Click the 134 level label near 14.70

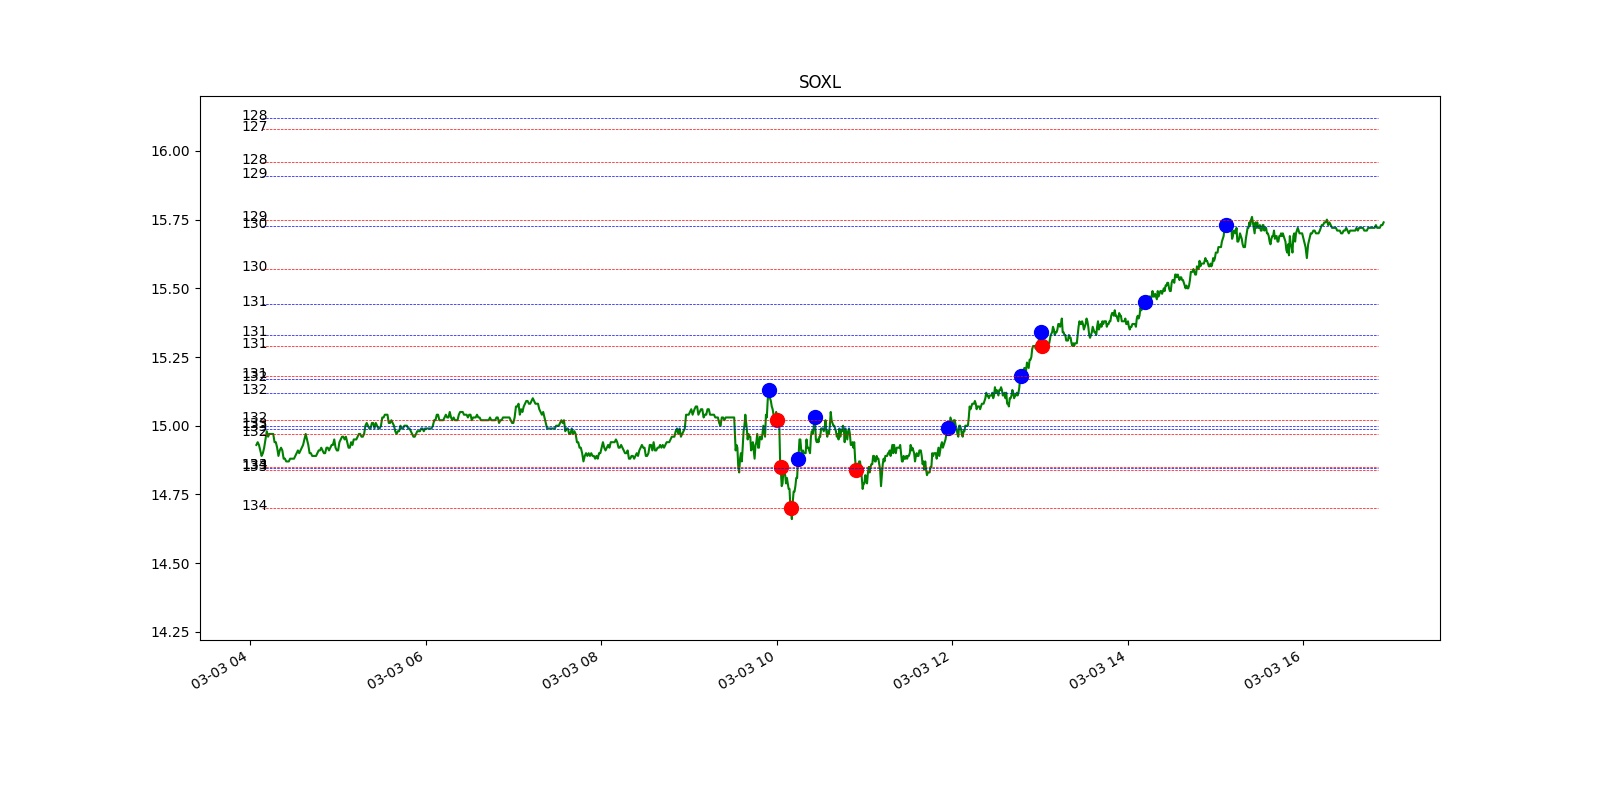254,506
